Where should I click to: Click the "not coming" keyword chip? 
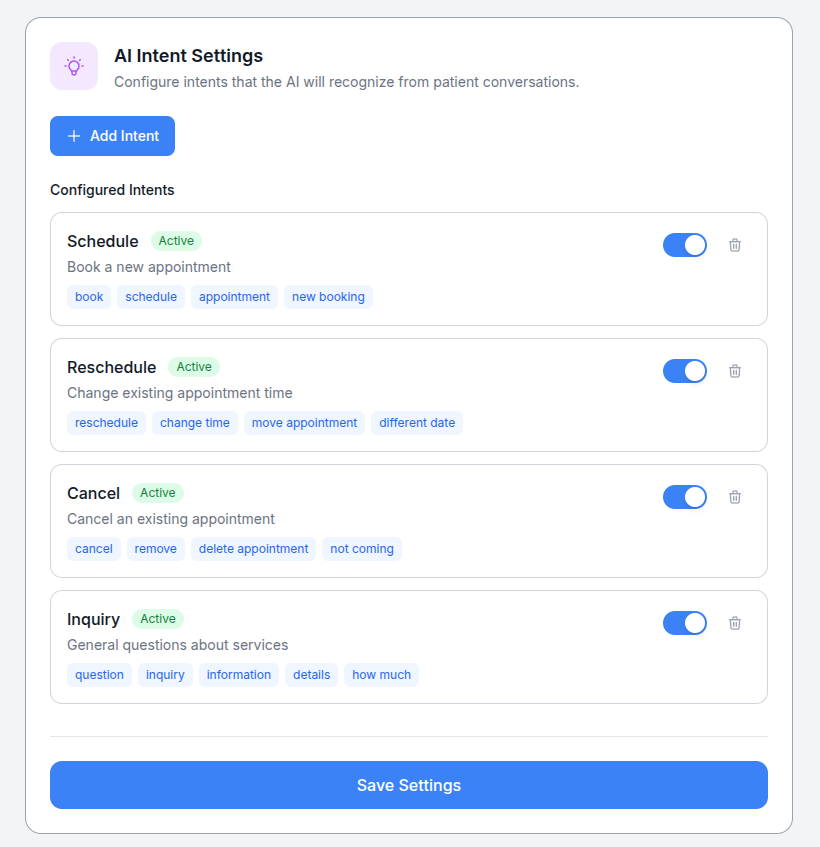click(361, 548)
